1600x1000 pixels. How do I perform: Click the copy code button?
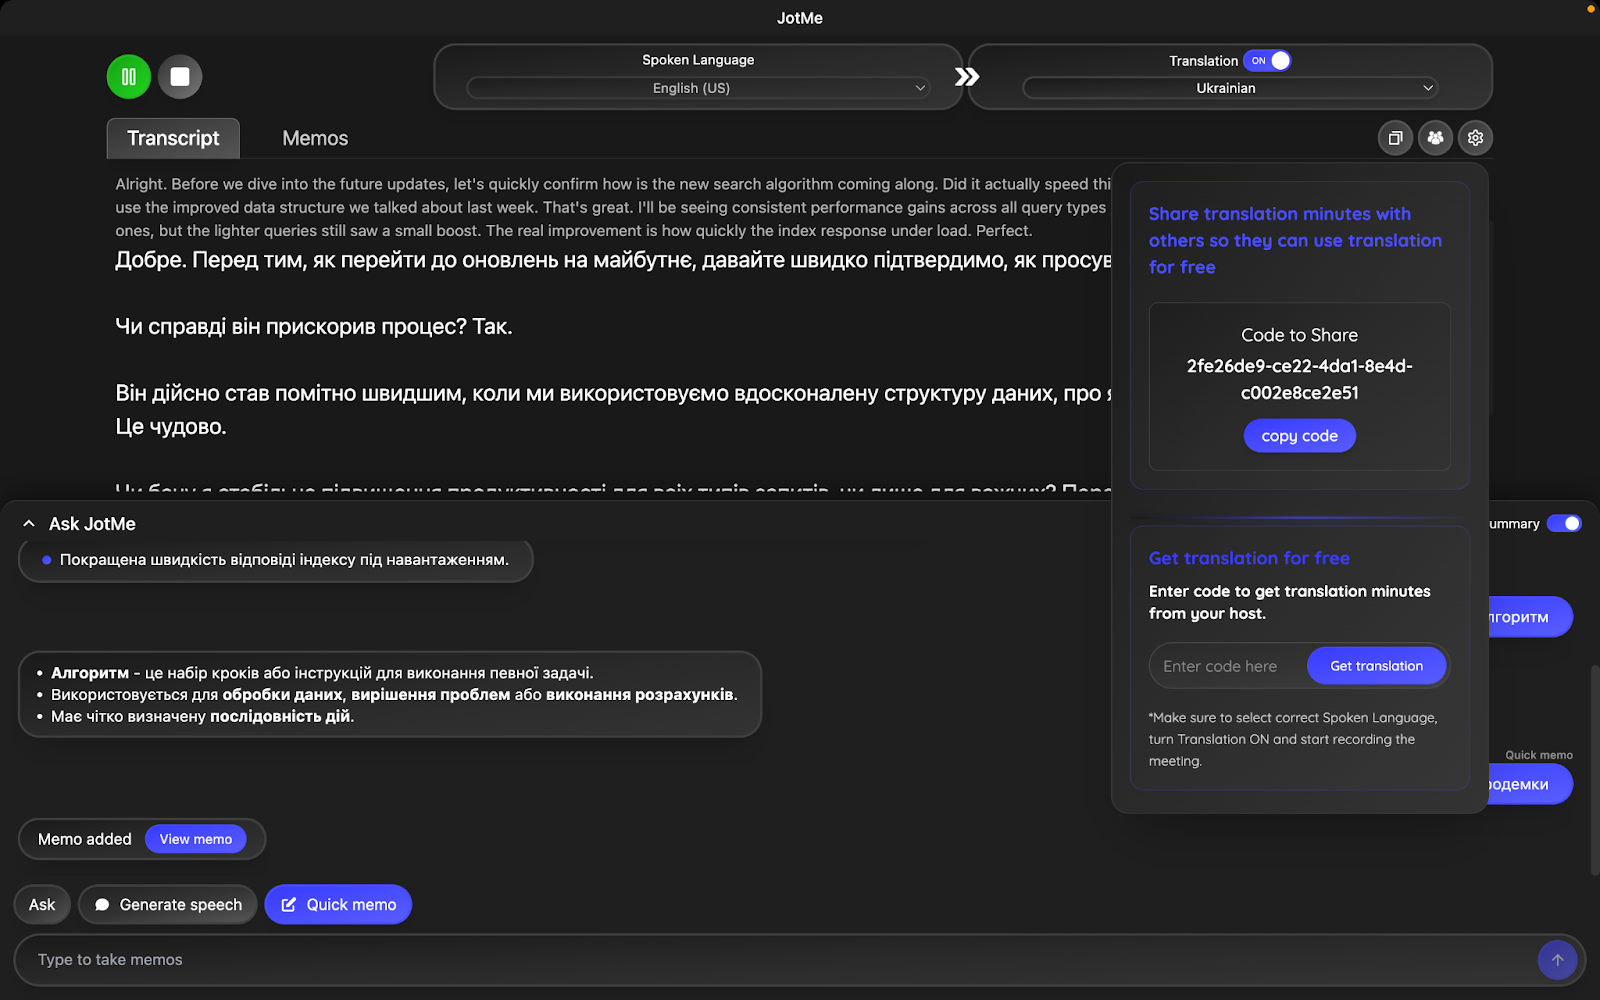click(1299, 436)
